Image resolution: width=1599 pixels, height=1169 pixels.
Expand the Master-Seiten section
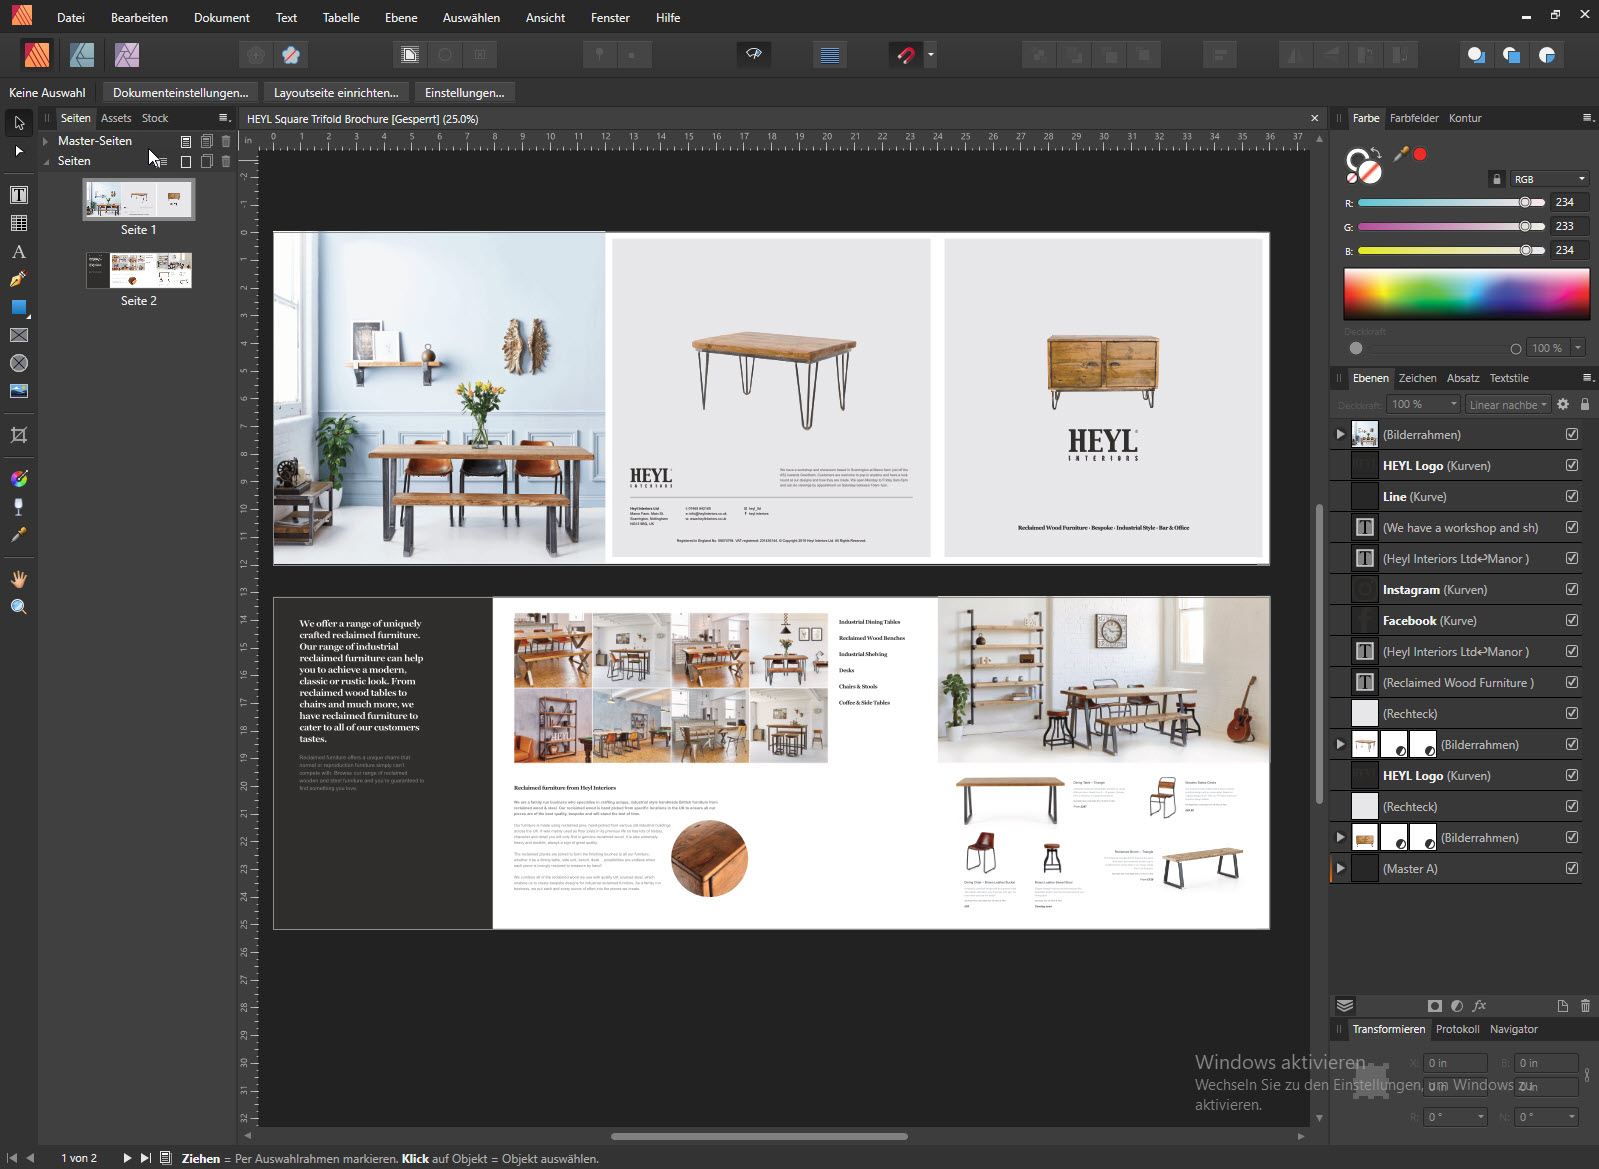point(46,141)
